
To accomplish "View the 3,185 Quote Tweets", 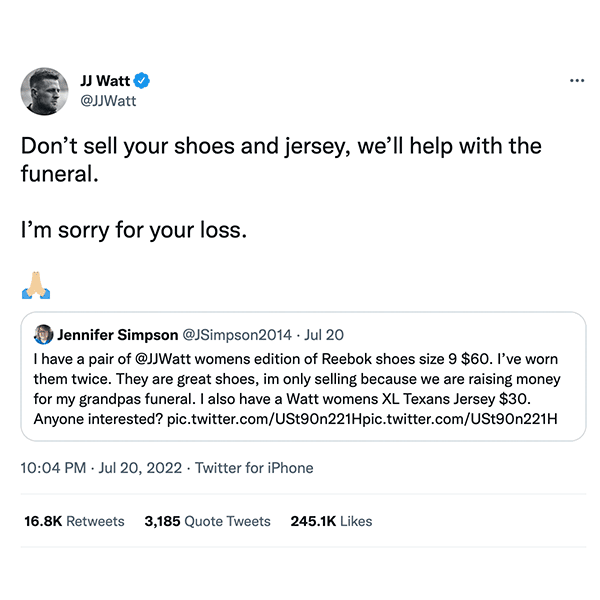I will click(207, 521).
